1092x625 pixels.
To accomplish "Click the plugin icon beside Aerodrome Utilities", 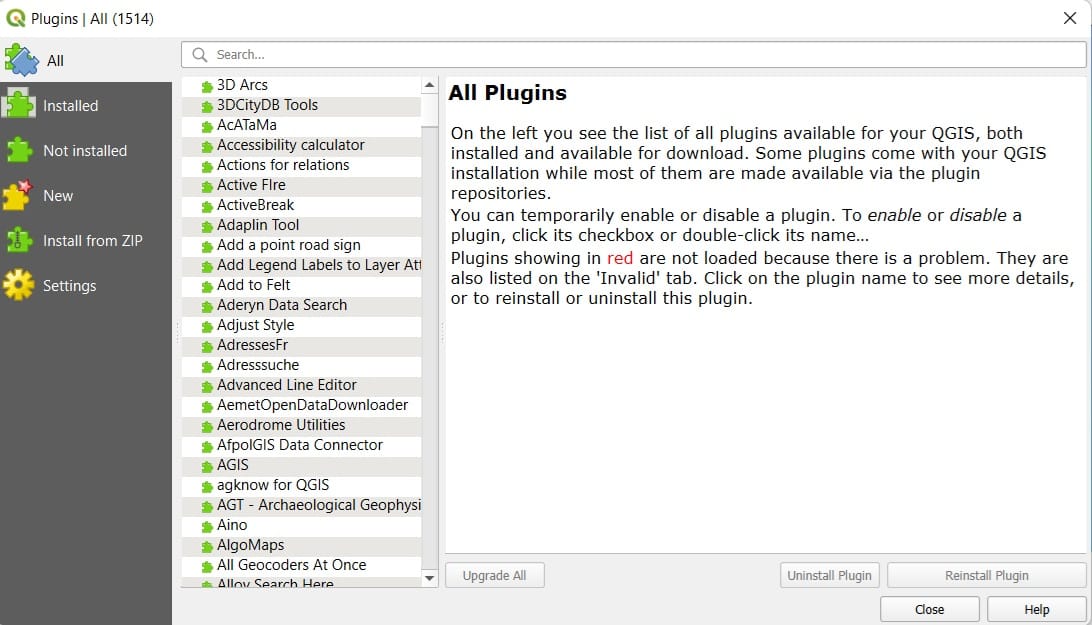I will point(207,426).
